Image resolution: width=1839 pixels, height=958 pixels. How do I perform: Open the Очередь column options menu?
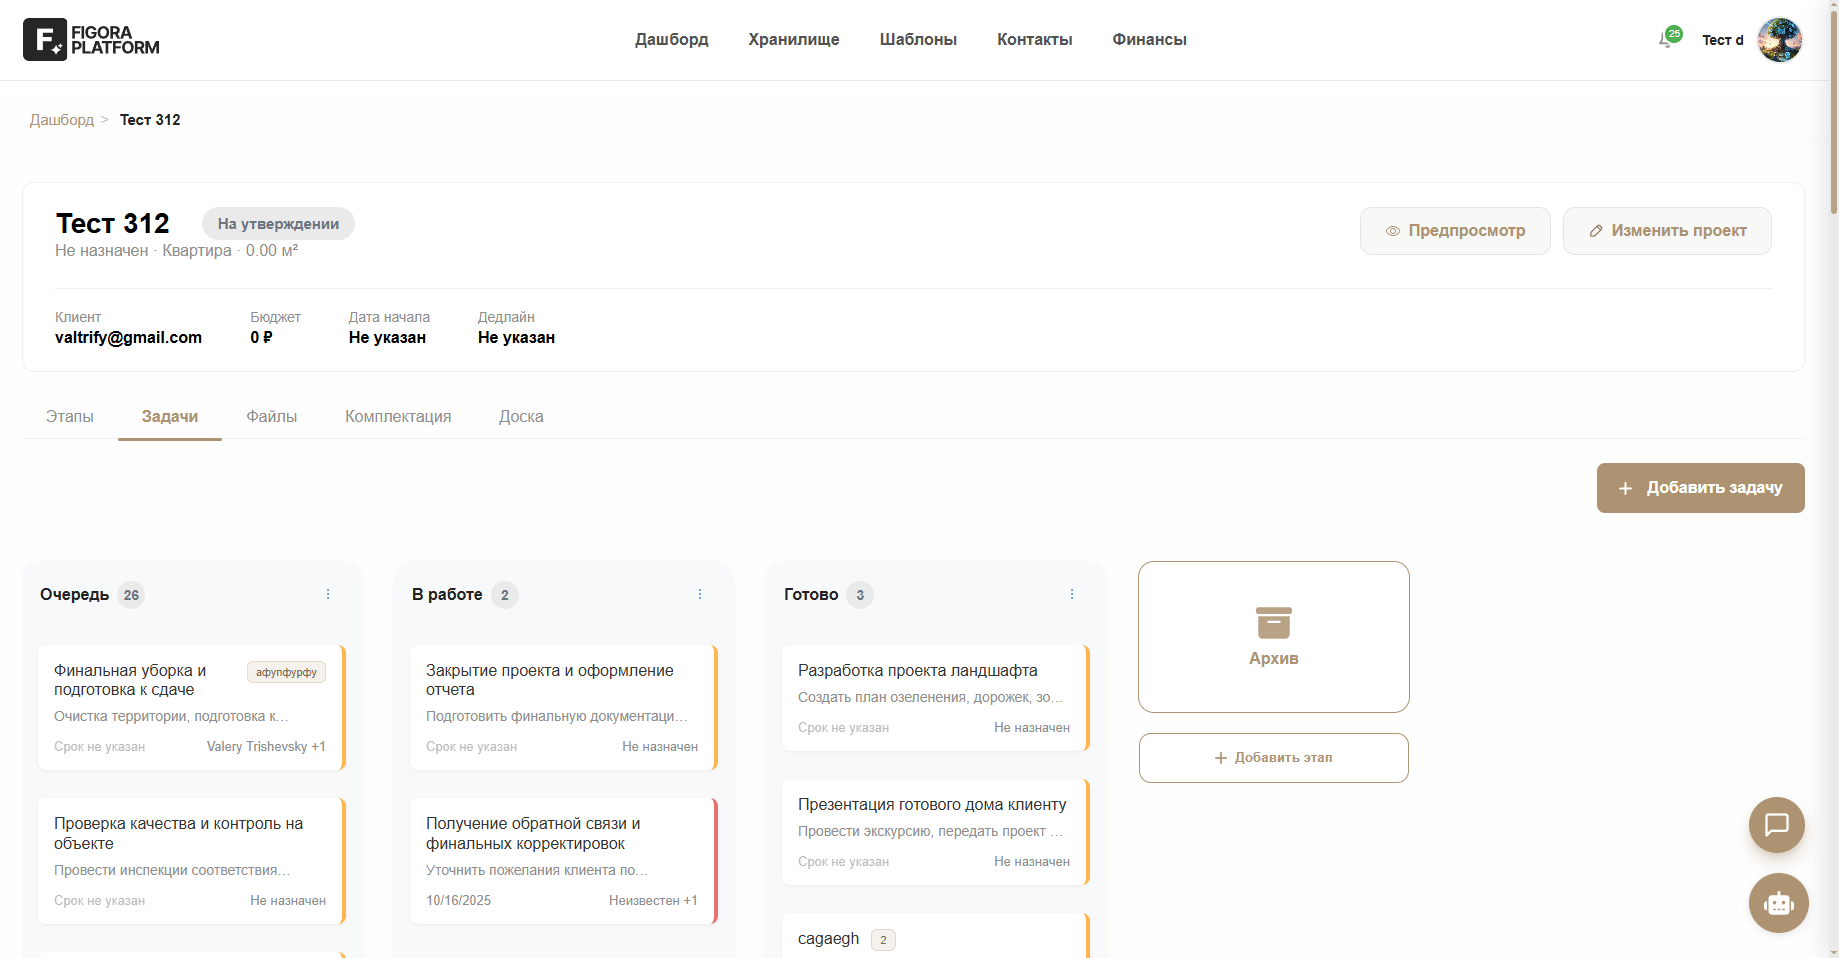328,594
